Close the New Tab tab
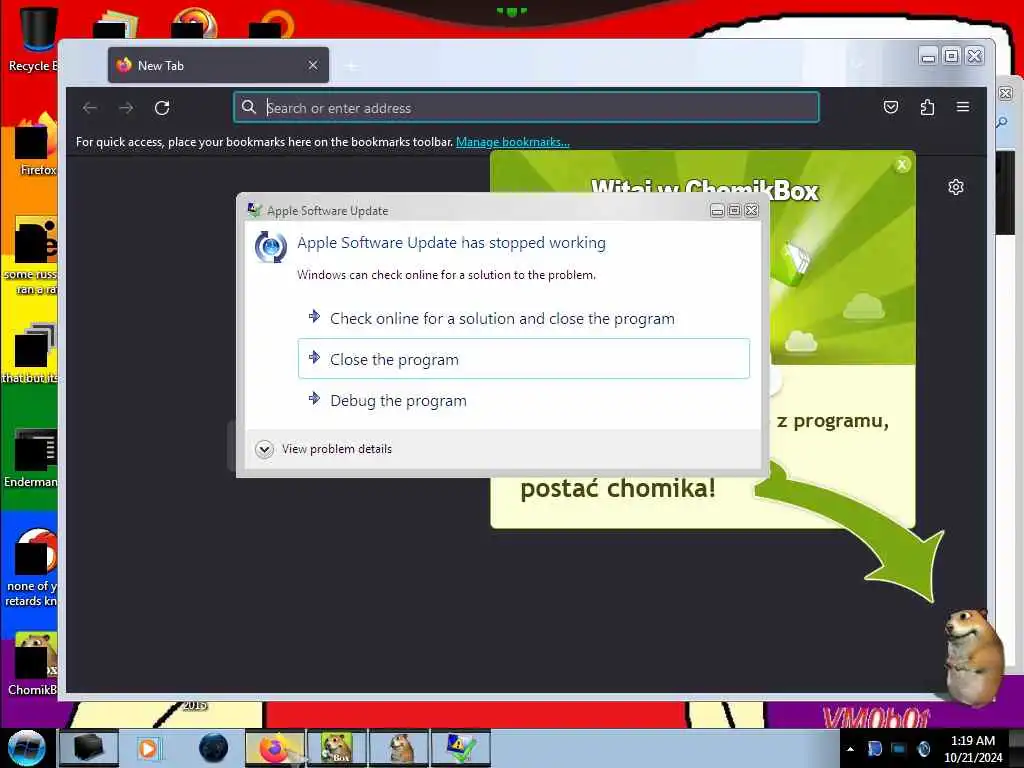The width and height of the screenshot is (1024, 768). tap(313, 65)
